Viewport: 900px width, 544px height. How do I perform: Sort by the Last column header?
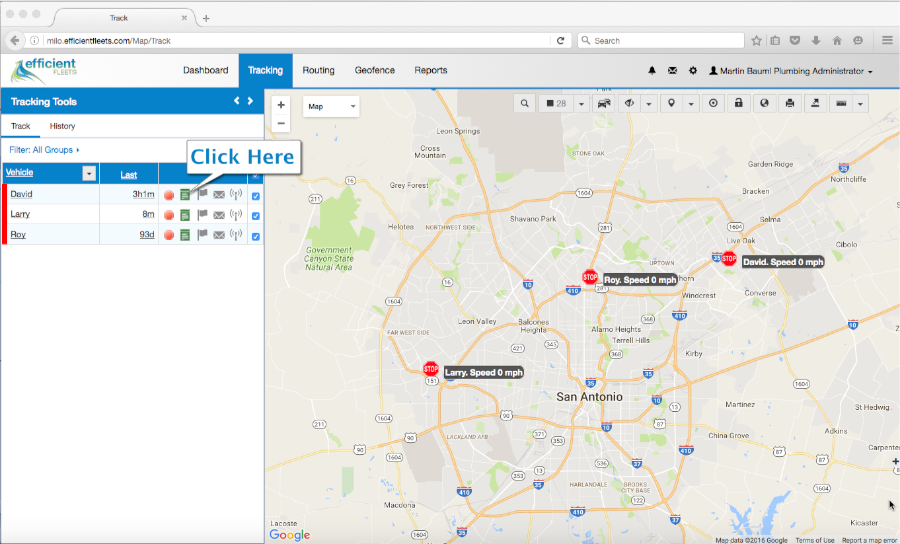tap(129, 174)
